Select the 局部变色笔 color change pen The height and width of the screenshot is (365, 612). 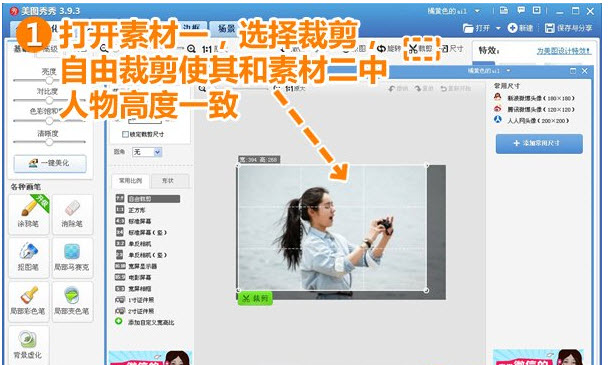72,302
